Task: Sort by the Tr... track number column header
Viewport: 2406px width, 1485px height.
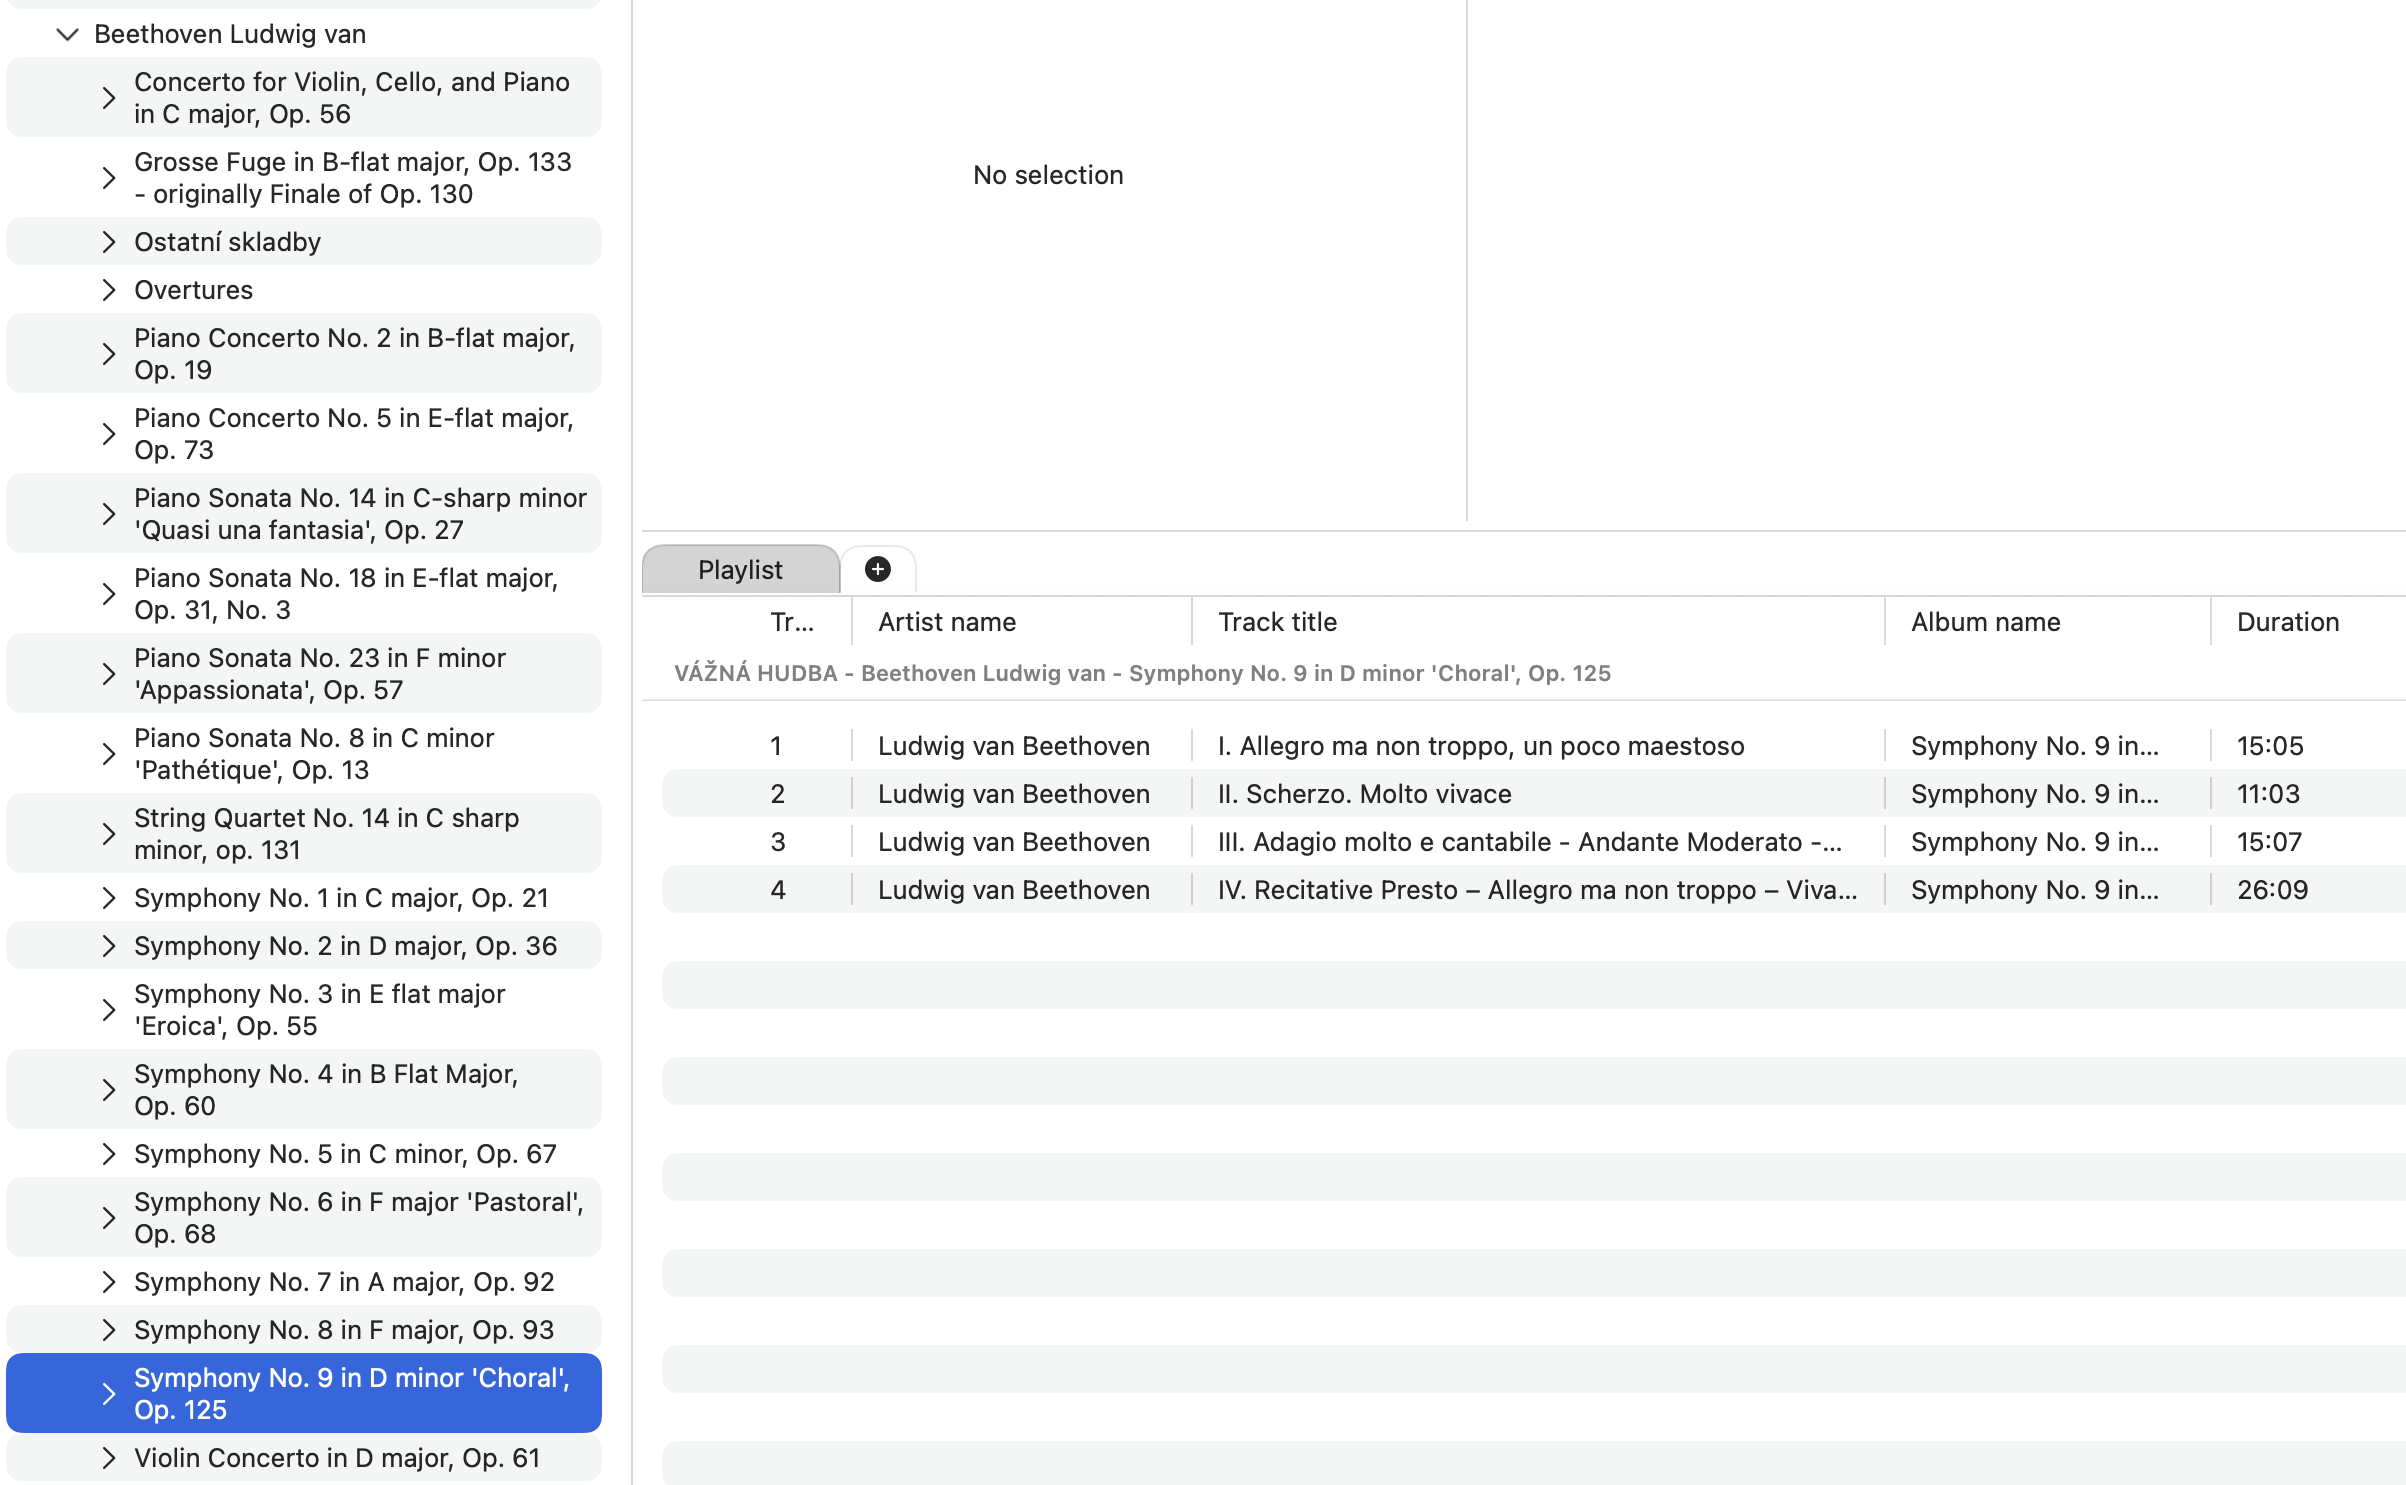Action: pos(792,622)
